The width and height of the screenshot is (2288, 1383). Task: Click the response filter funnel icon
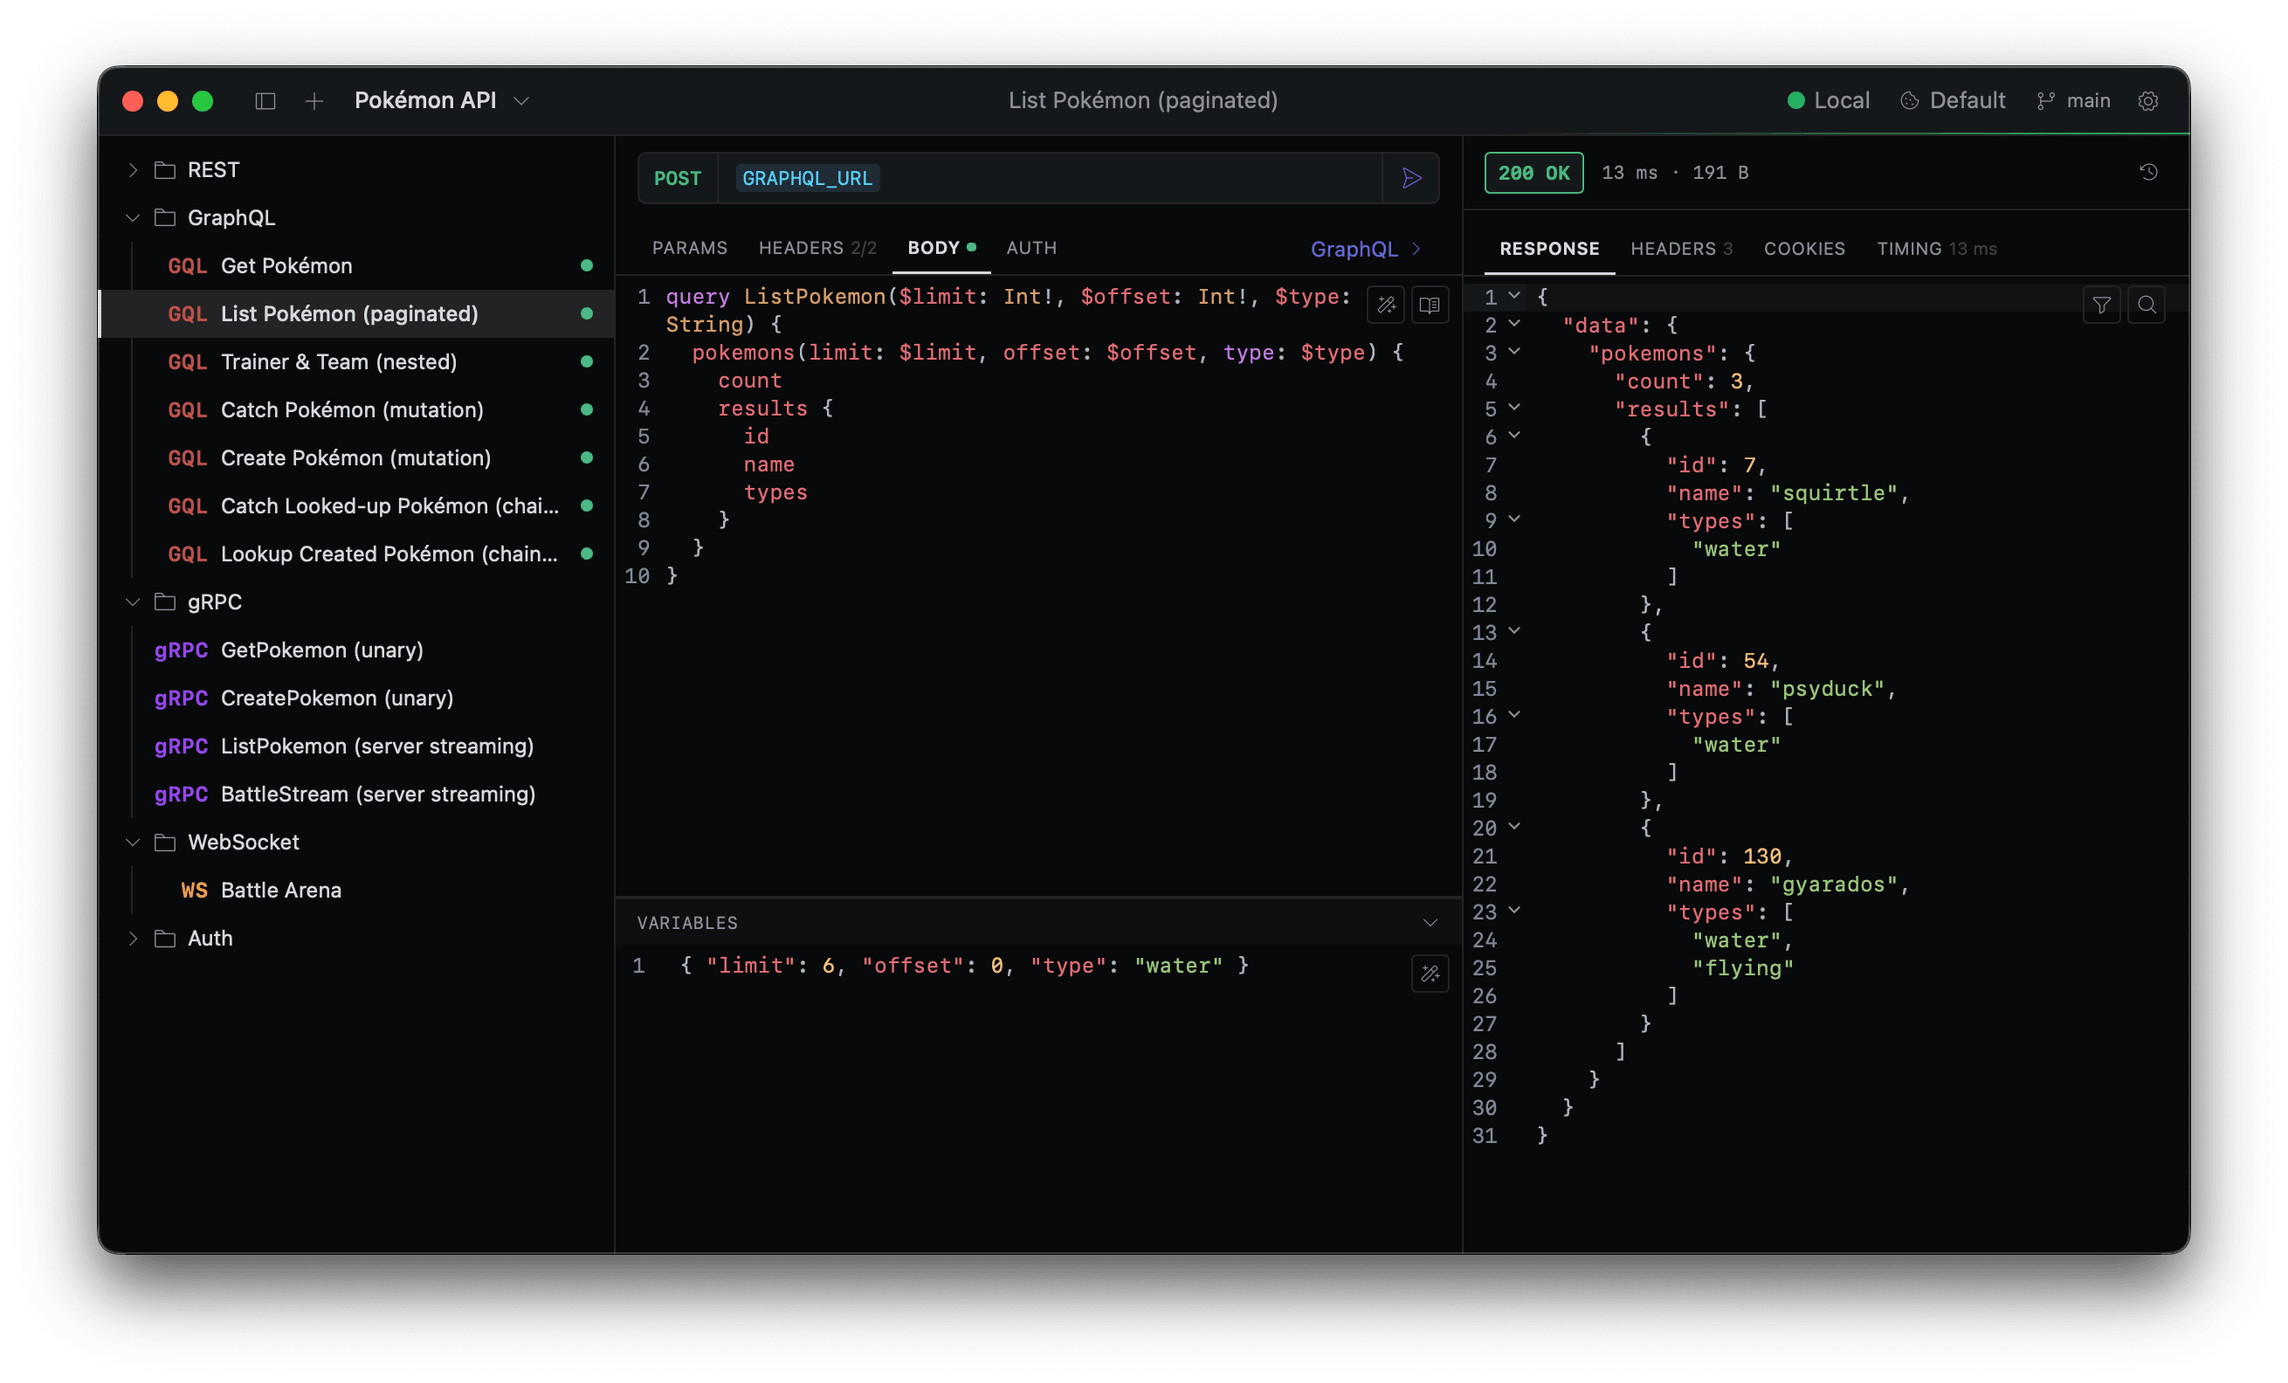click(2102, 305)
